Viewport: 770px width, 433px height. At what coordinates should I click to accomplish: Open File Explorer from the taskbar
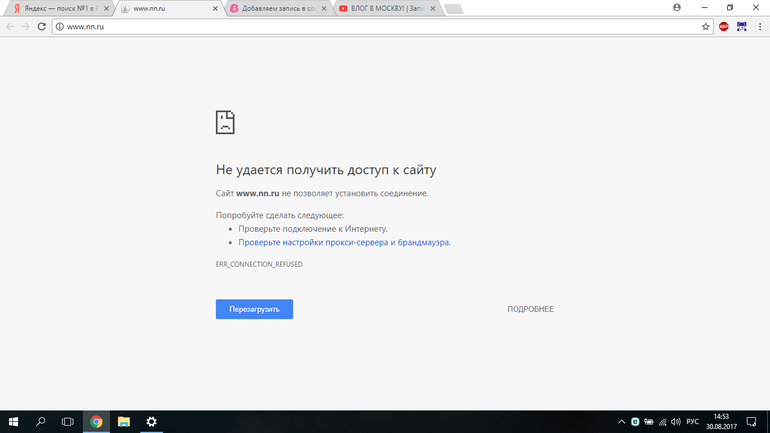pyautogui.click(x=124, y=421)
